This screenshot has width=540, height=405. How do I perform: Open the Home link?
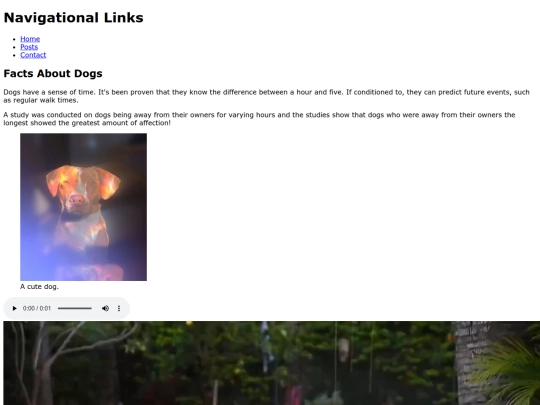(x=30, y=39)
